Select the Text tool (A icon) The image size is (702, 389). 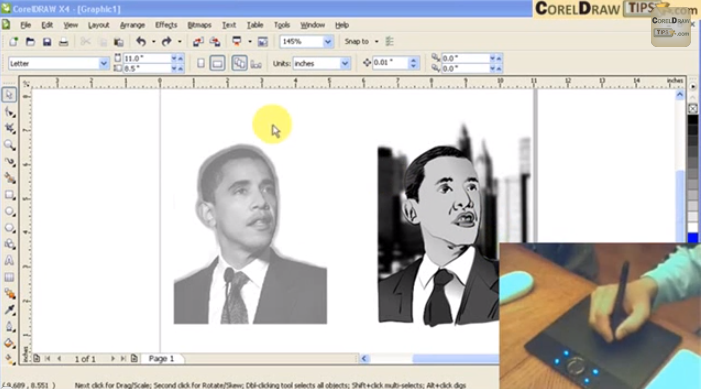[x=9, y=261]
